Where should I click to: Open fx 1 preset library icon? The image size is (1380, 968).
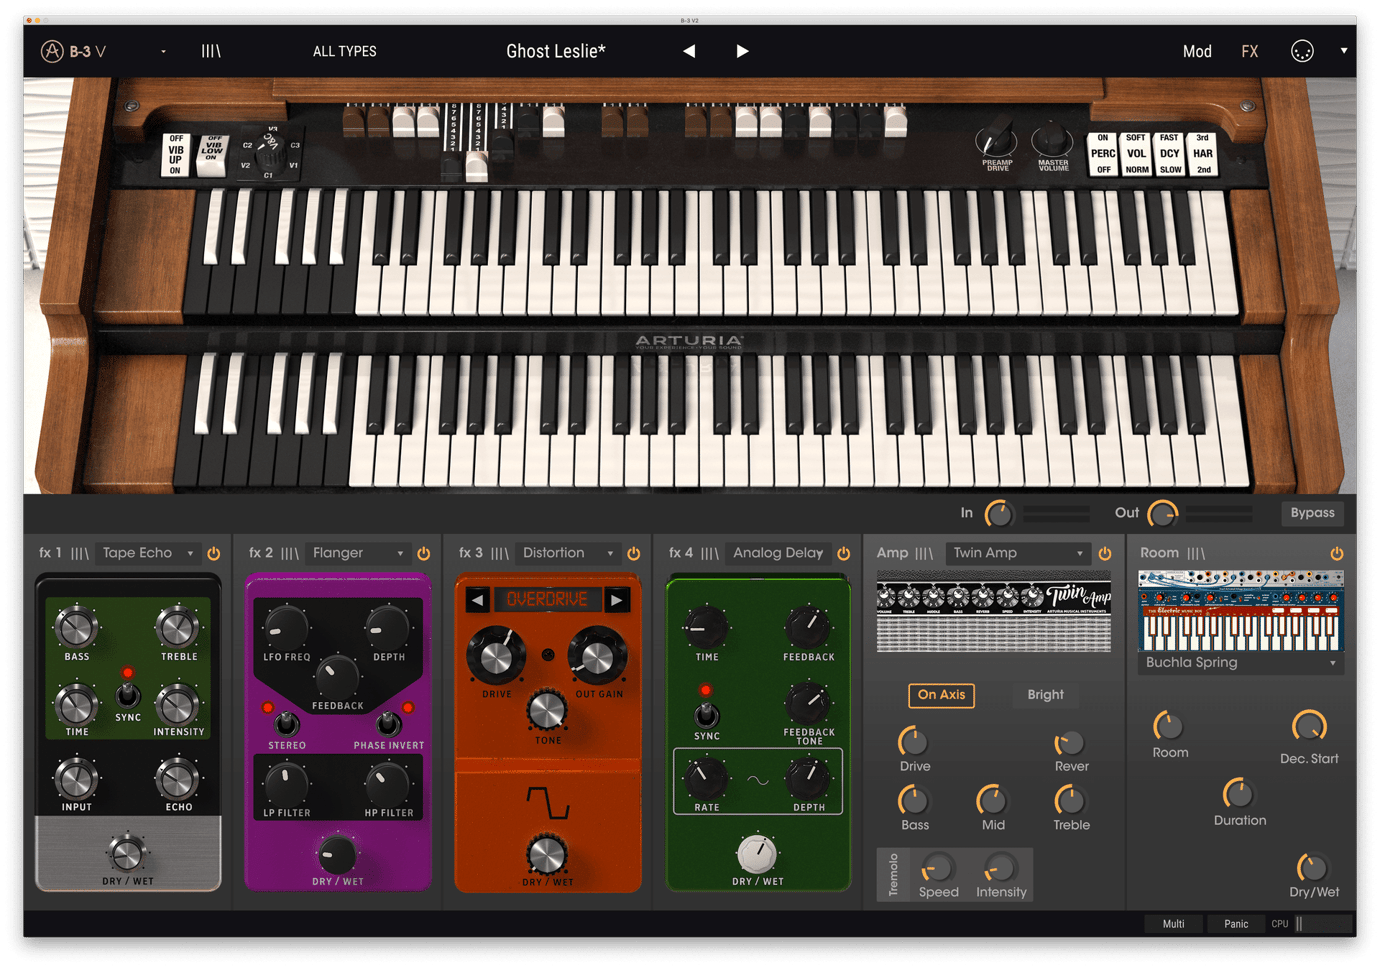80,553
